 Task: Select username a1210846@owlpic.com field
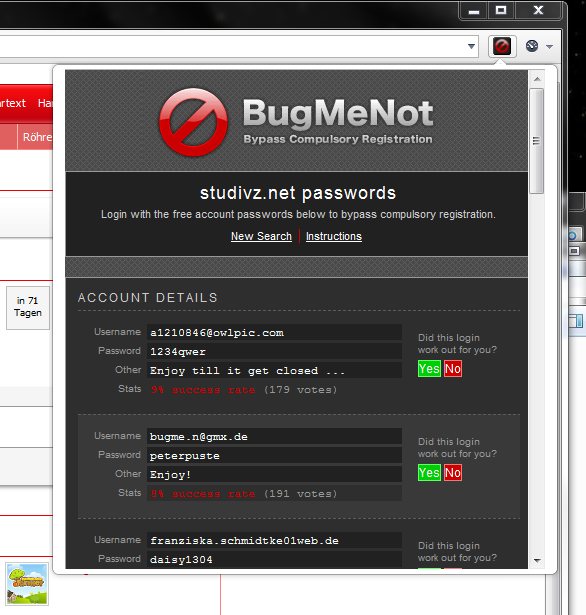point(274,332)
